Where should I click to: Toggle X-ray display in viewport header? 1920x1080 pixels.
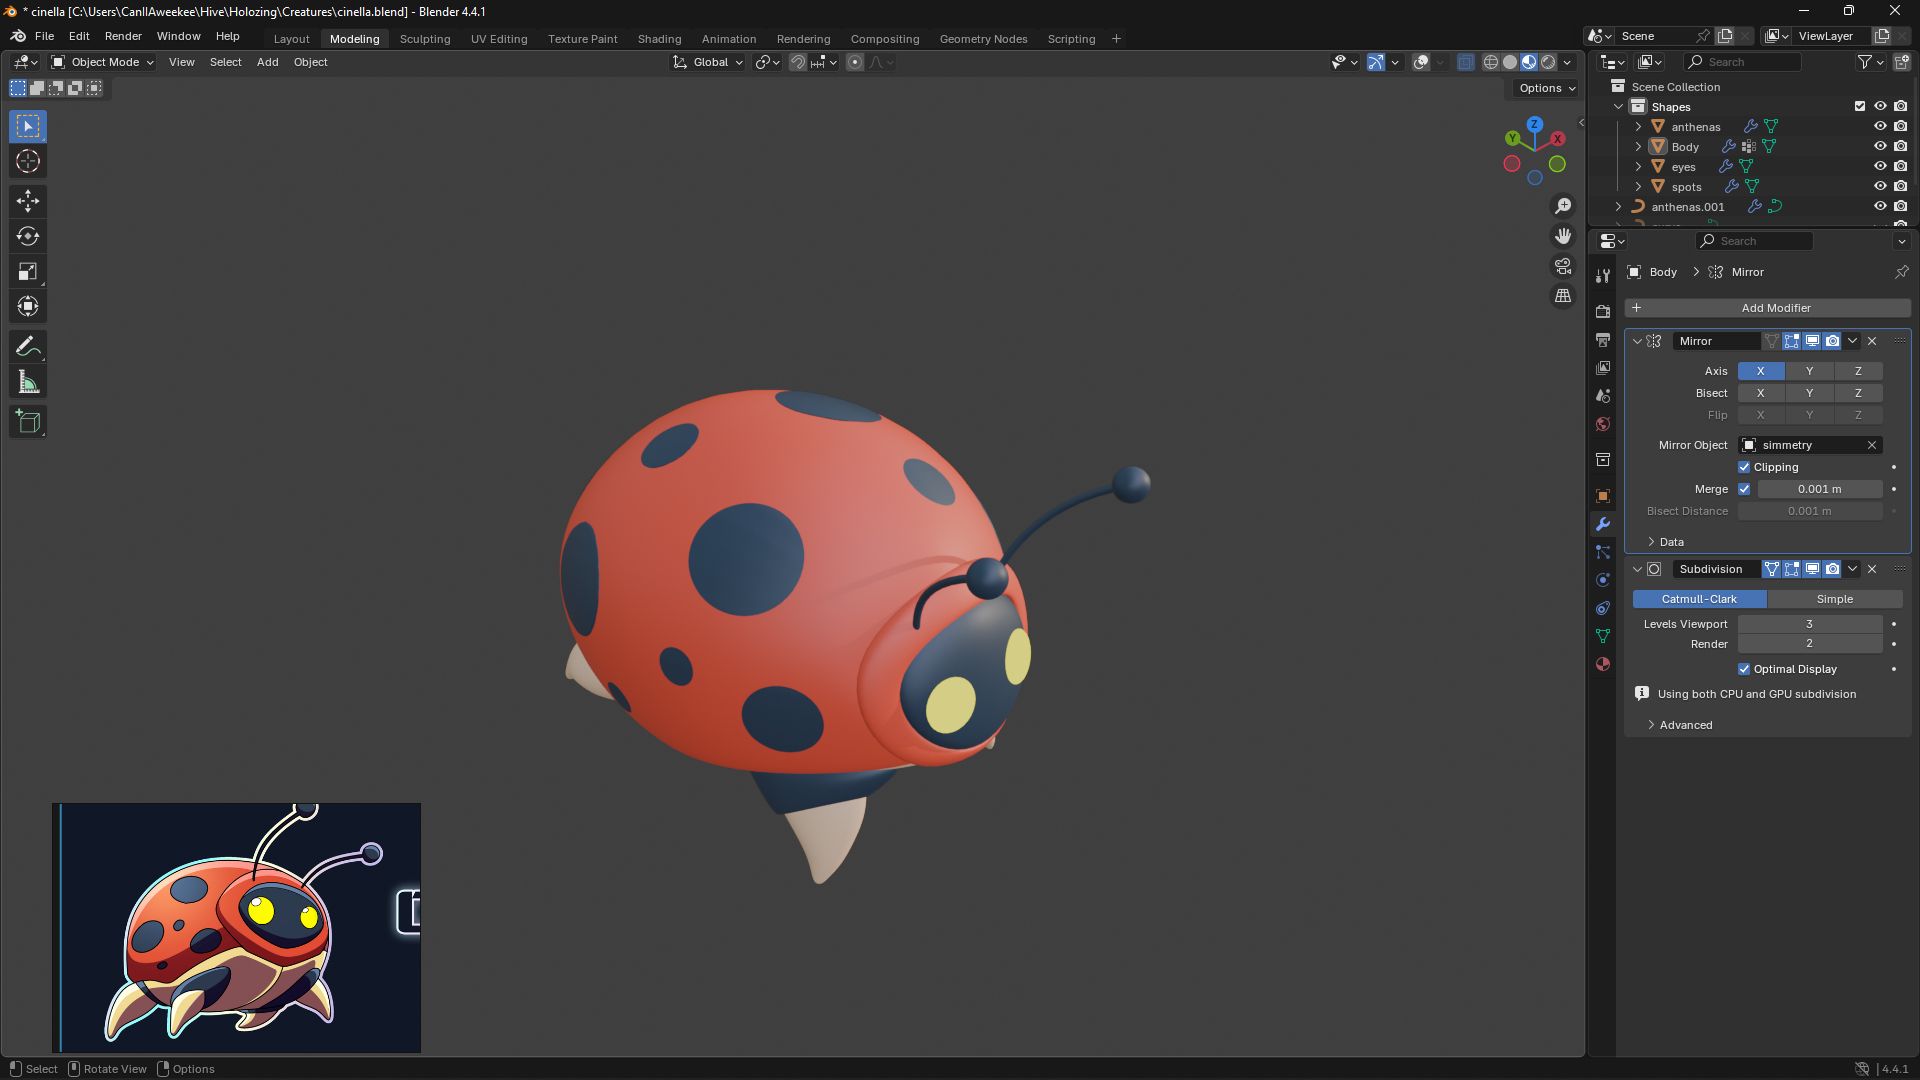tap(1466, 62)
